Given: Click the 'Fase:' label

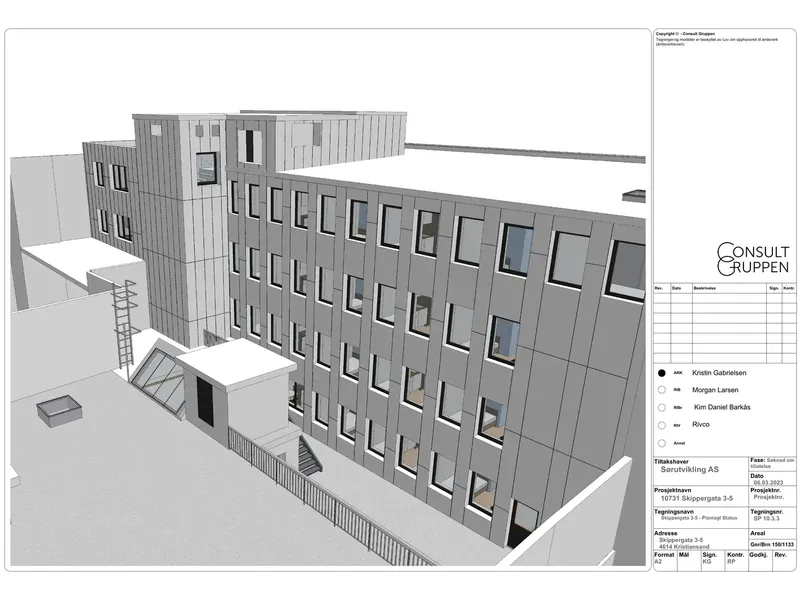Looking at the screenshot, I should 758,460.
